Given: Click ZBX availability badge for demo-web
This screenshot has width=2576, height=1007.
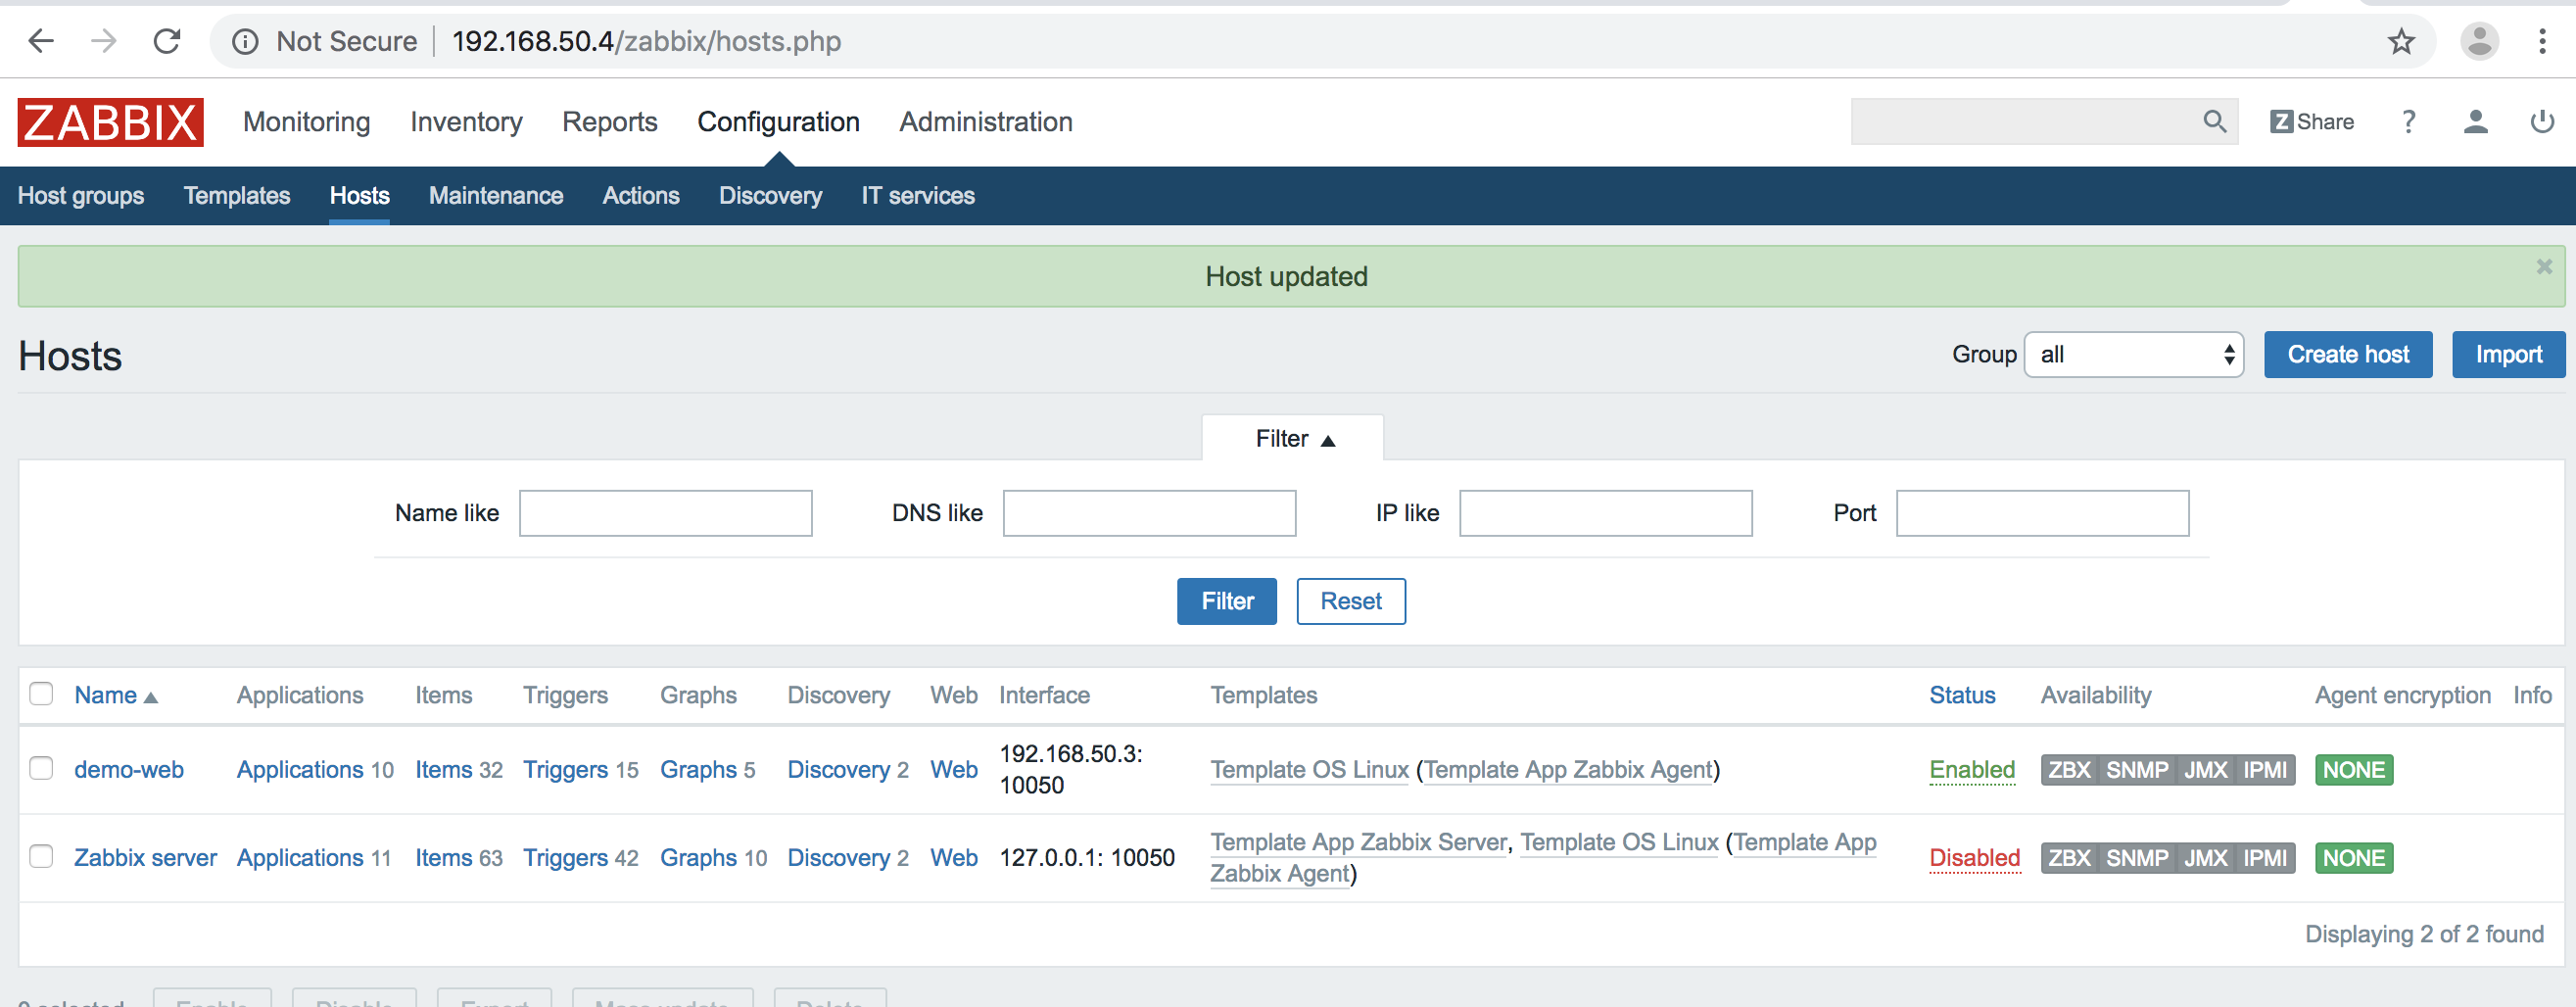Looking at the screenshot, I should [2069, 770].
